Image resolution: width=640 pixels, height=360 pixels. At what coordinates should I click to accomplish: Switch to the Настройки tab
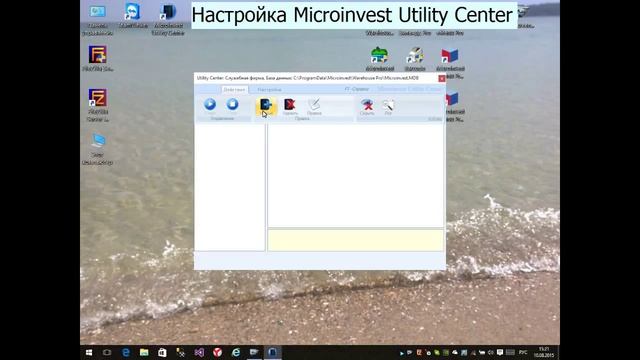(269, 89)
